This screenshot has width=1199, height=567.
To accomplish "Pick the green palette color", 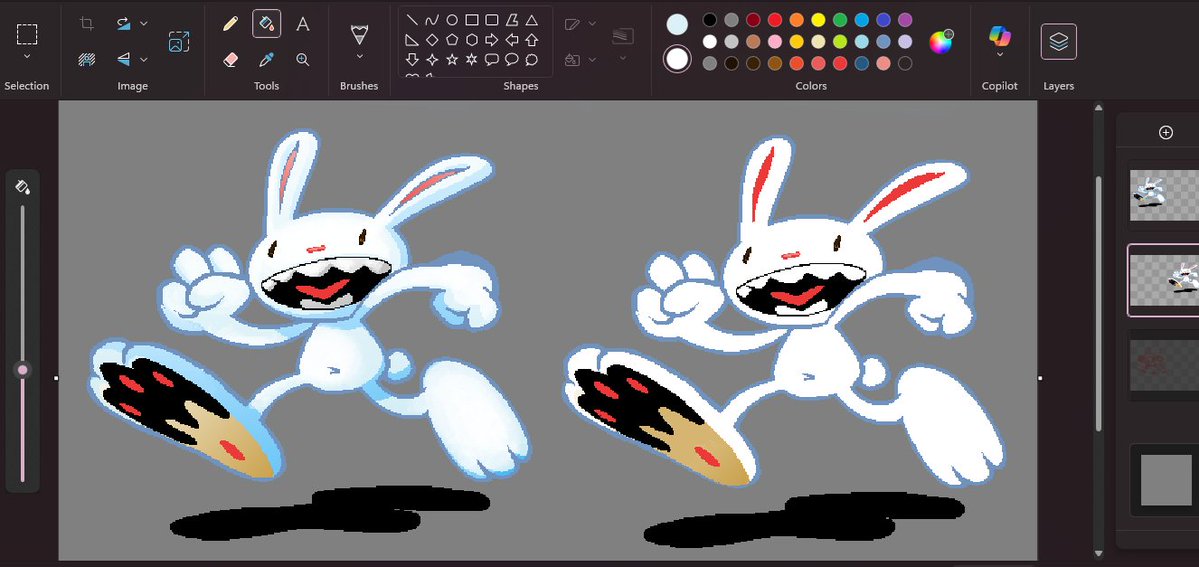I will 840,20.
